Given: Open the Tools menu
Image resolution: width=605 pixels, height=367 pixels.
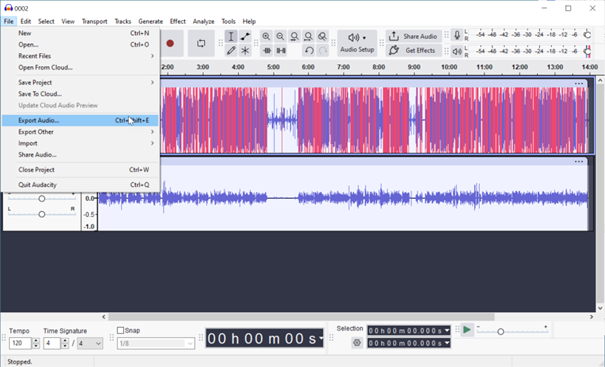Looking at the screenshot, I should (228, 21).
